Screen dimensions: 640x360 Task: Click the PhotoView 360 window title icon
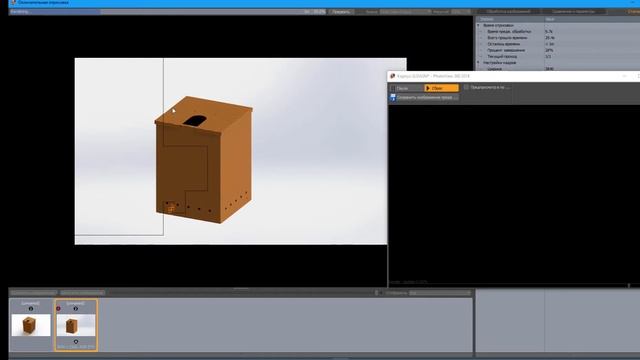tap(392, 76)
